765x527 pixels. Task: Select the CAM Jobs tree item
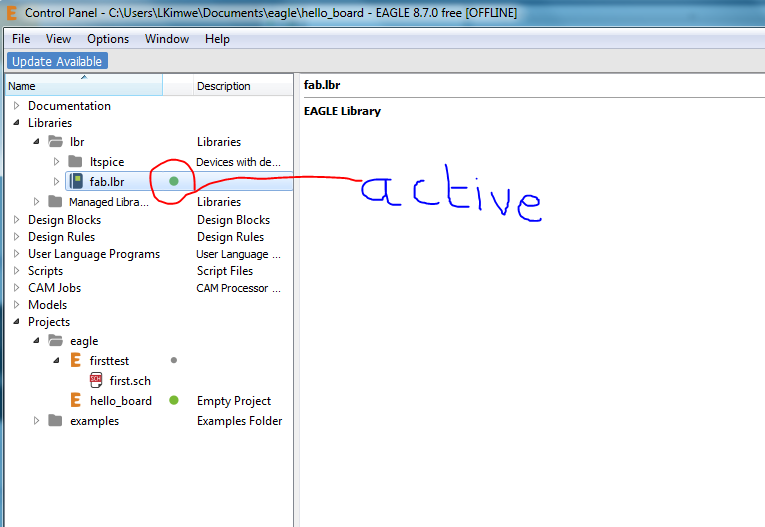[54, 288]
